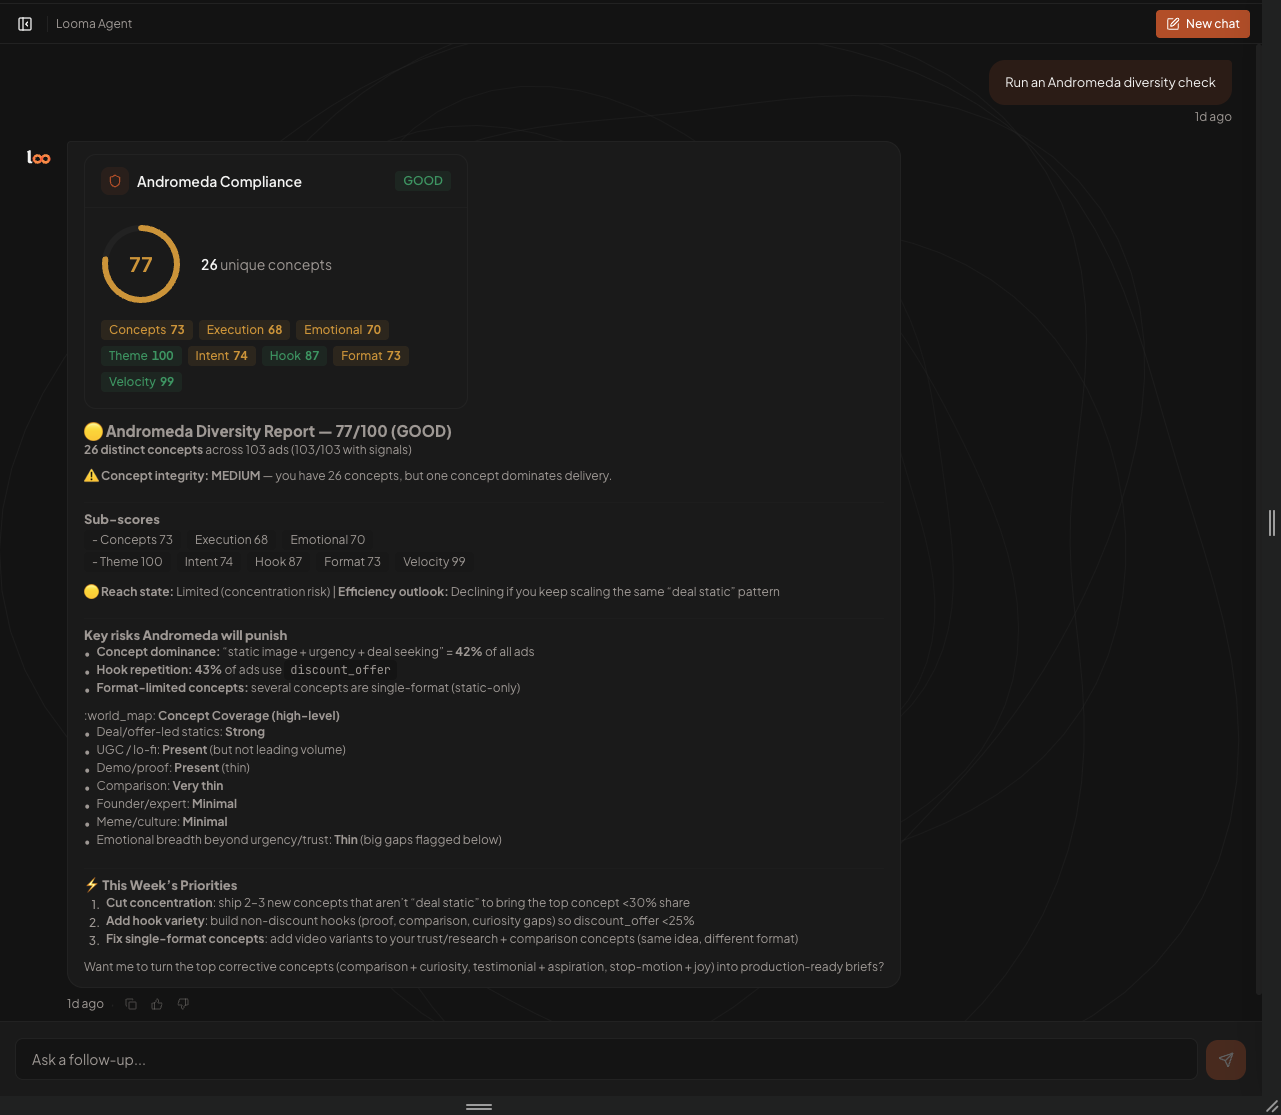The height and width of the screenshot is (1115, 1281).
Task: Click the send message arrow button
Action: [x=1225, y=1060]
